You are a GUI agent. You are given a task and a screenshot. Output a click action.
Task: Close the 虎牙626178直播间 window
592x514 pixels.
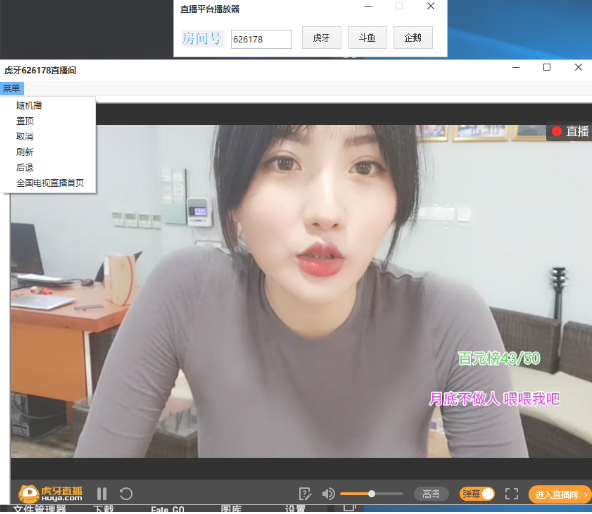coord(578,68)
